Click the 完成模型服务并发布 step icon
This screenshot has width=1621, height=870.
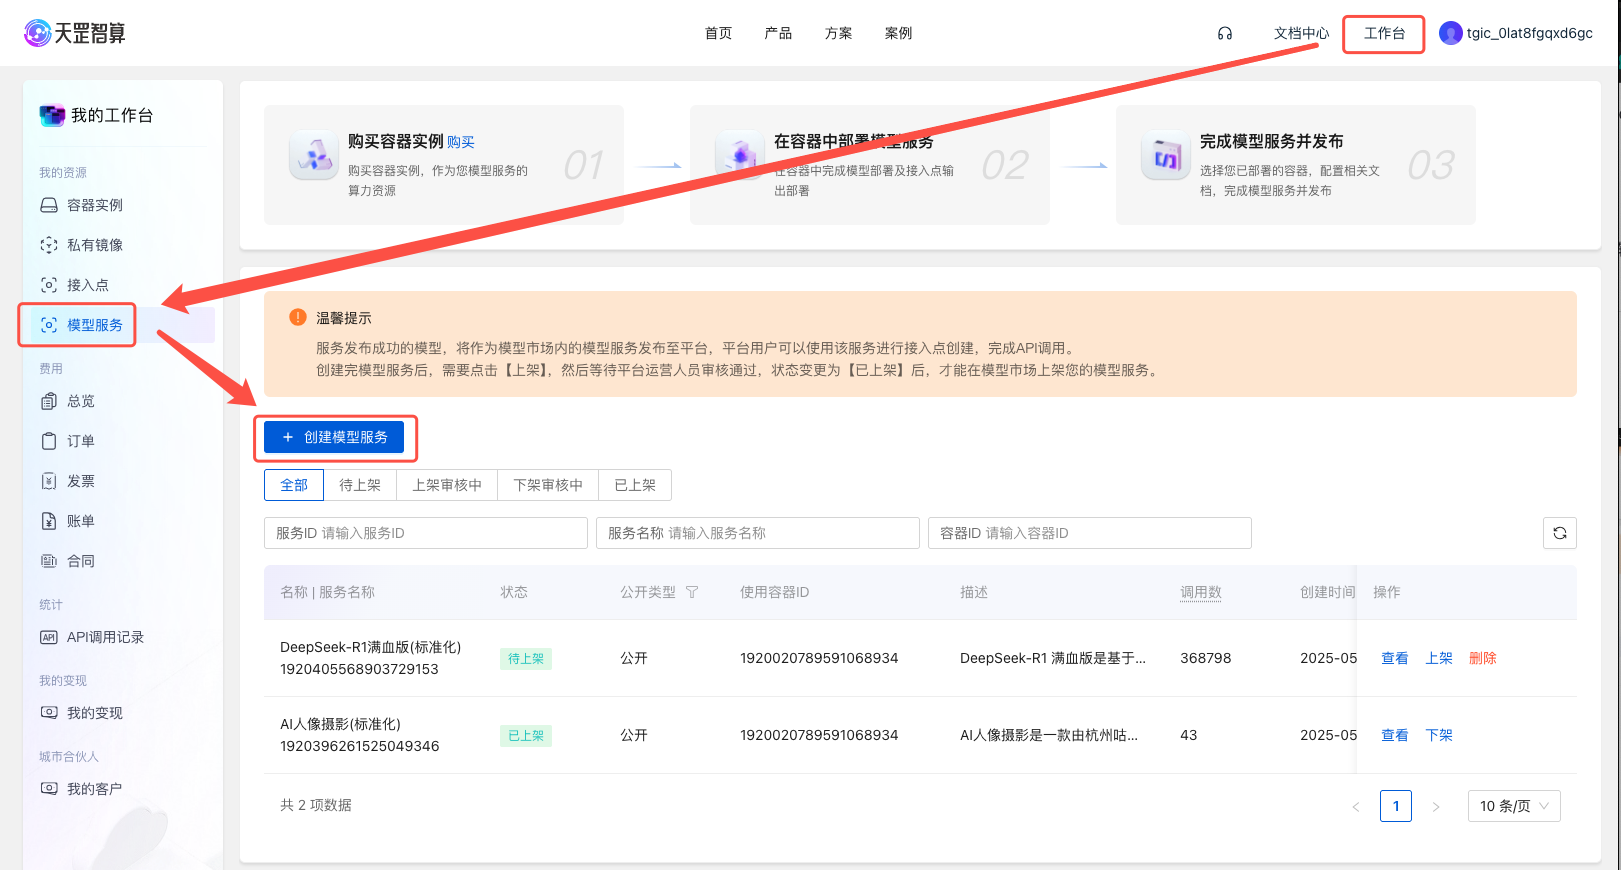(1166, 156)
